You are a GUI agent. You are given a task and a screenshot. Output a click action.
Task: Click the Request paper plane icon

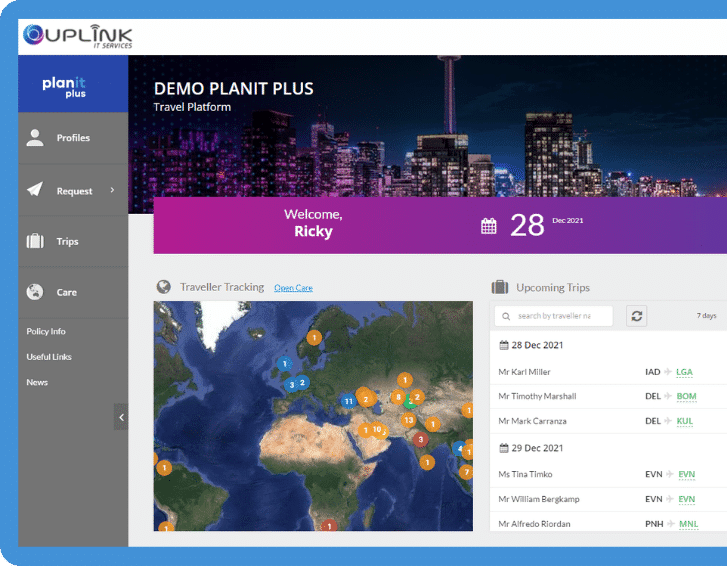click(35, 190)
